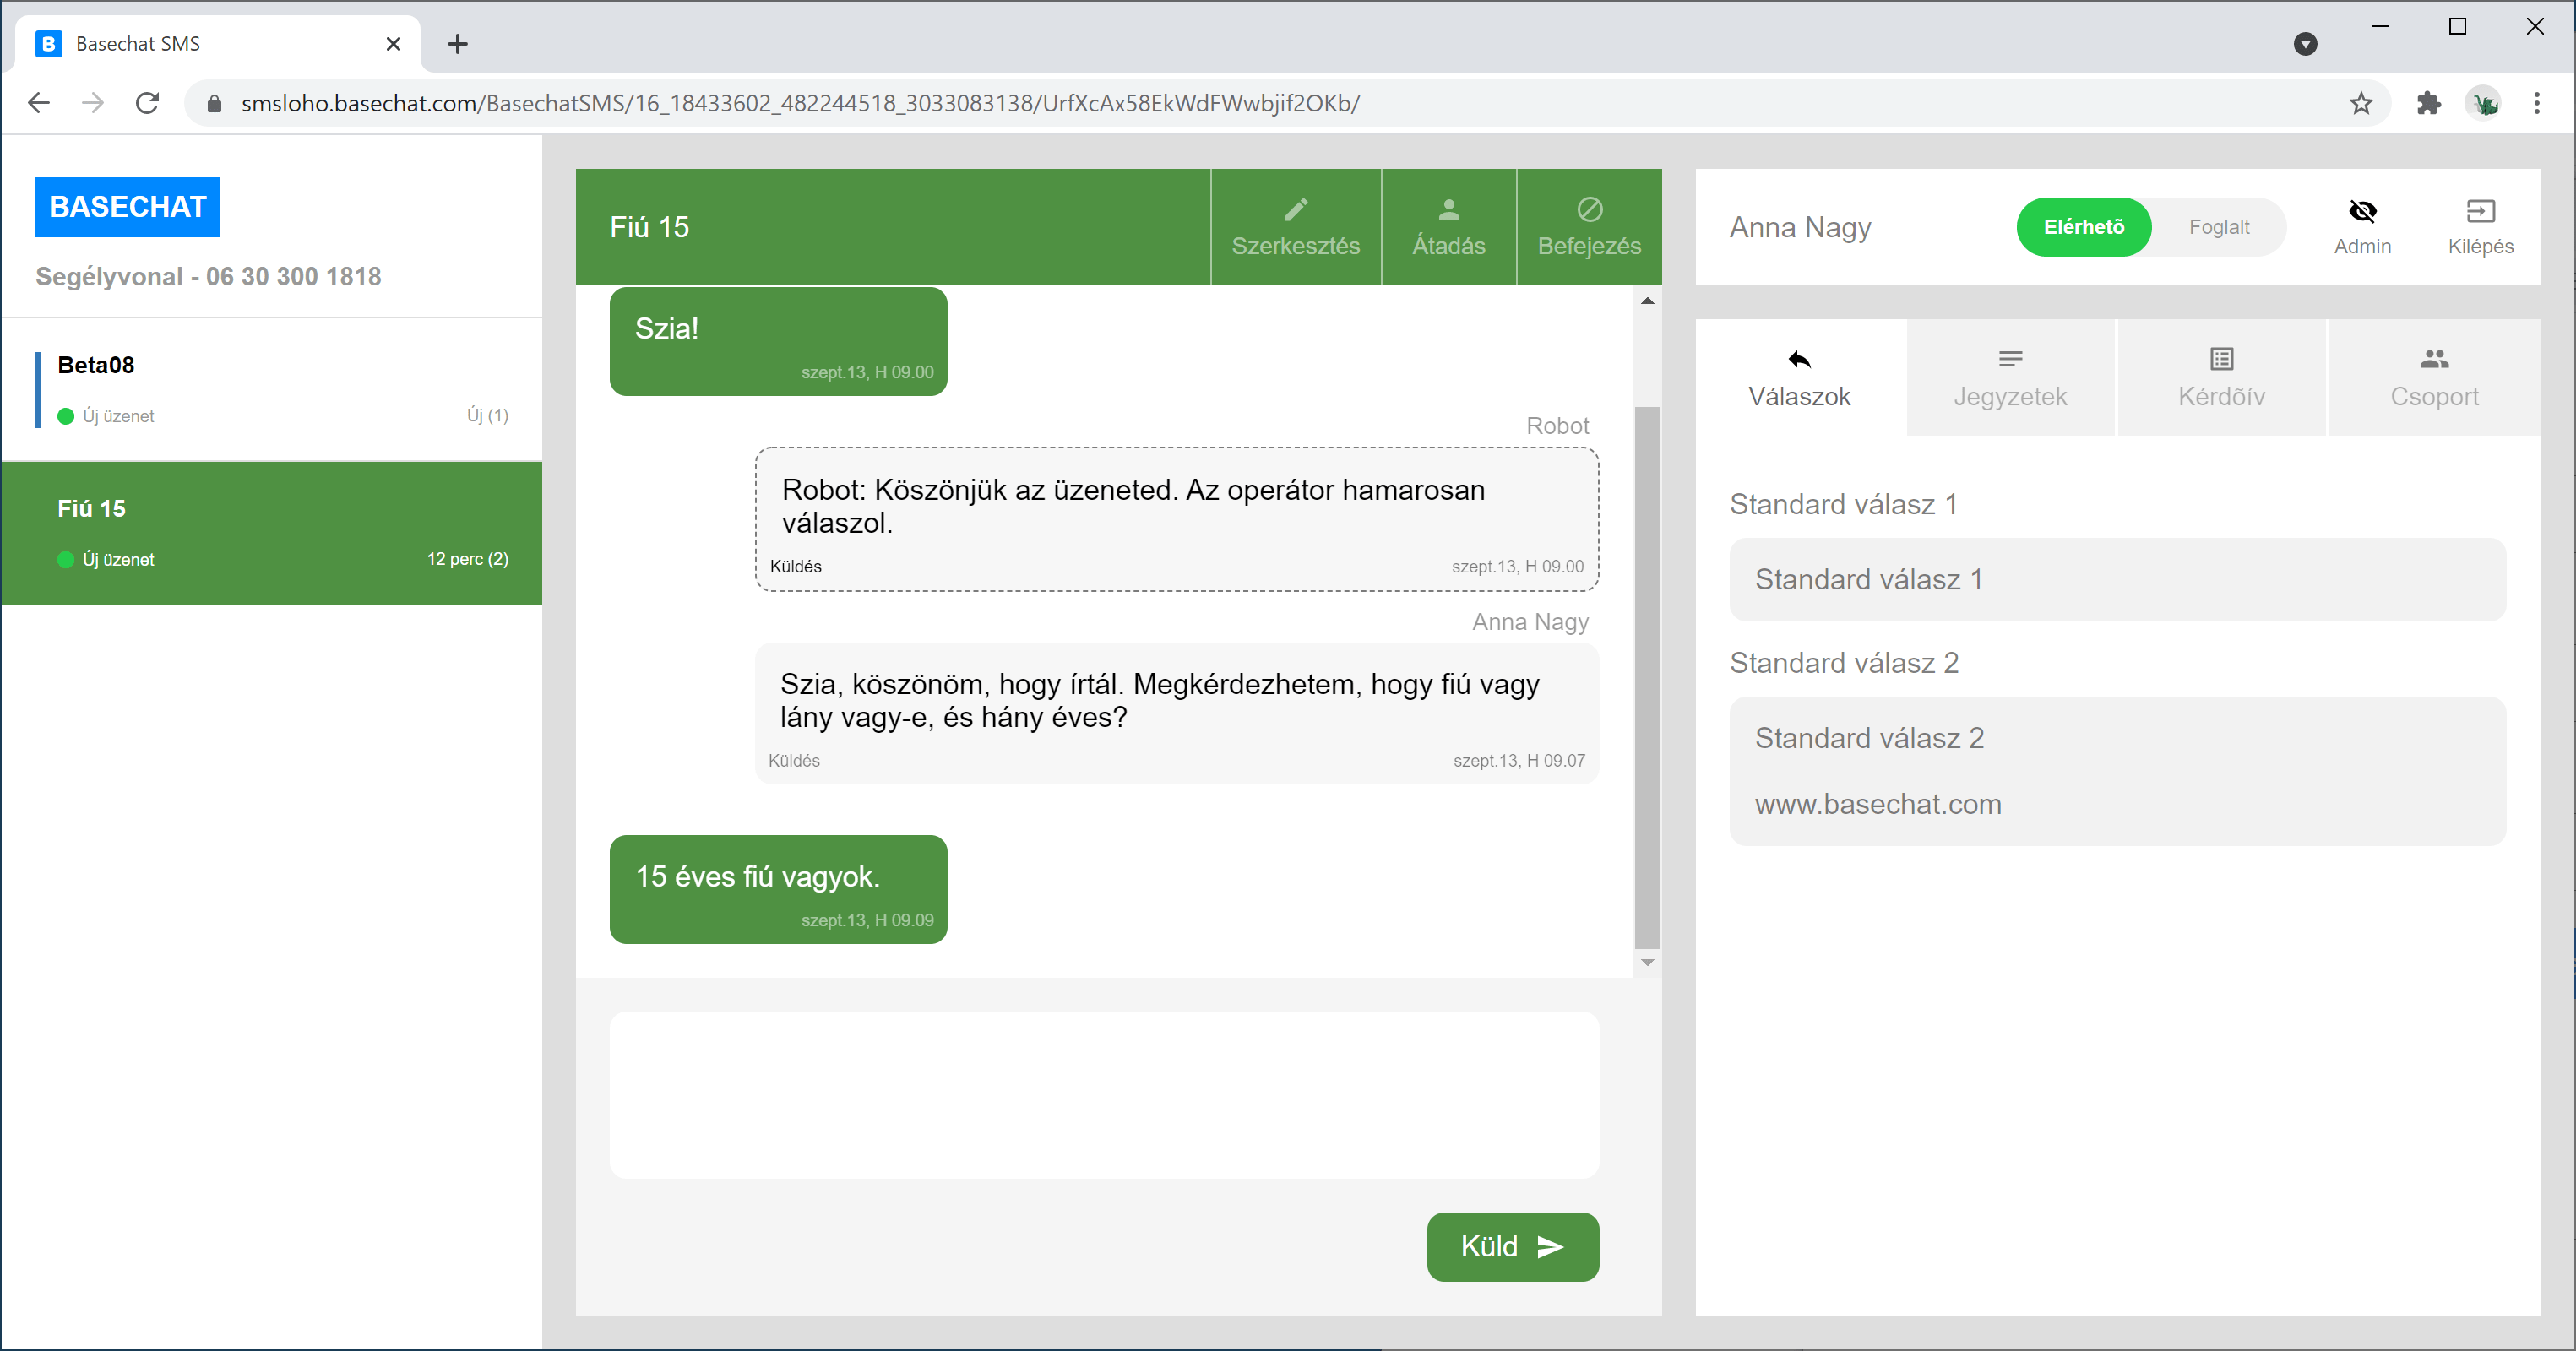Reload the page with the refresh icon
This screenshot has width=2576, height=1351.
click(x=147, y=103)
